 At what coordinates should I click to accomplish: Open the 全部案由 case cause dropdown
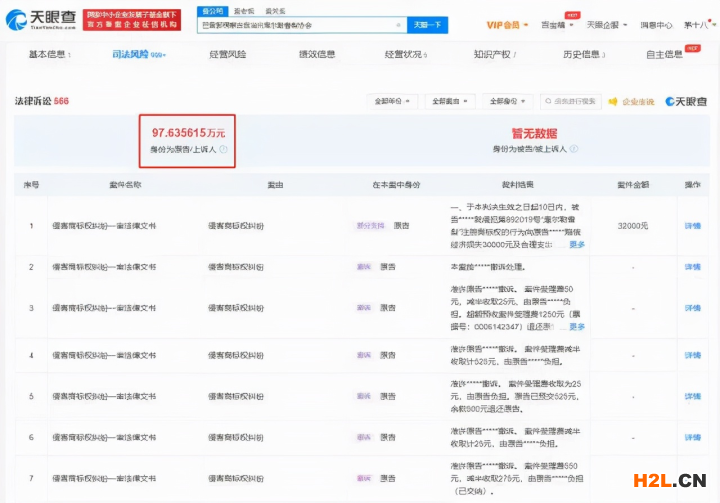(449, 101)
